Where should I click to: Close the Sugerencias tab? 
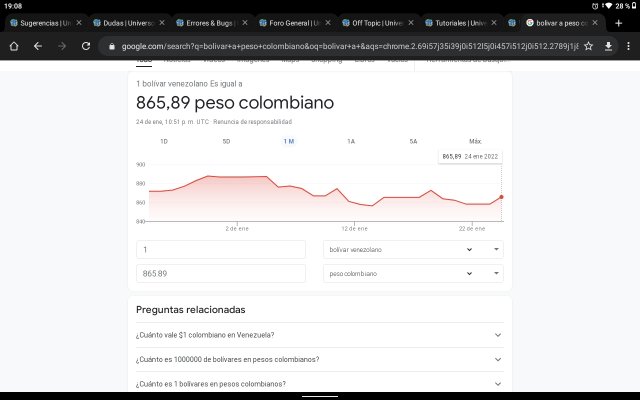(78, 22)
